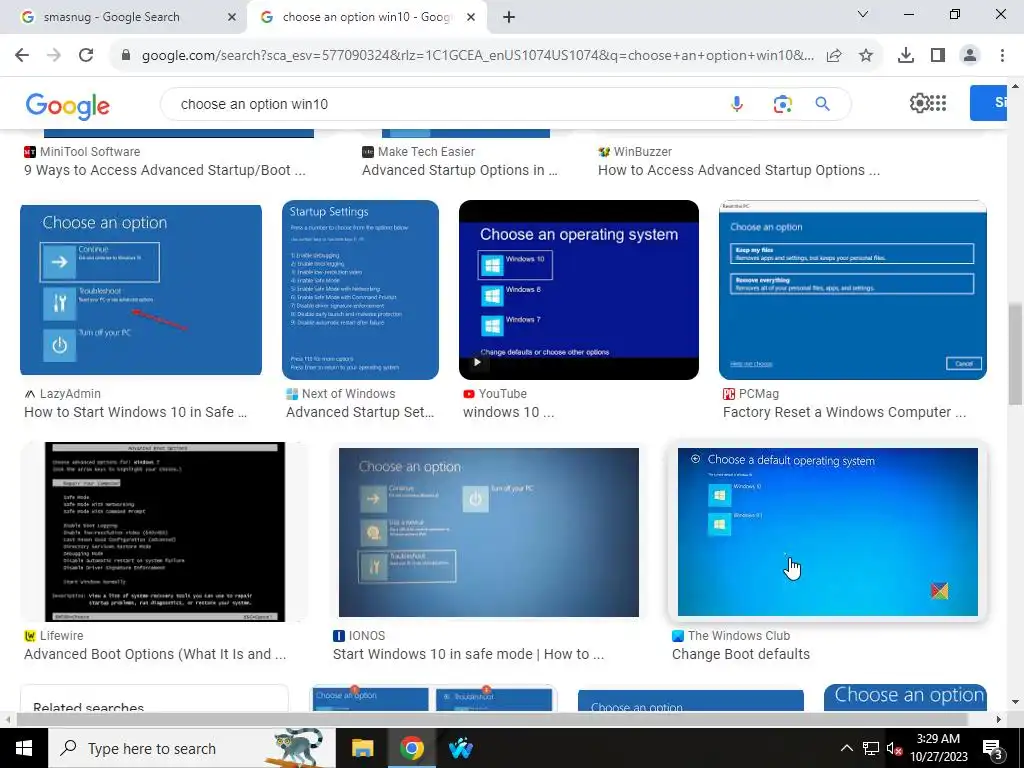Reload the current page
This screenshot has width=1024, height=768.
[x=86, y=55]
